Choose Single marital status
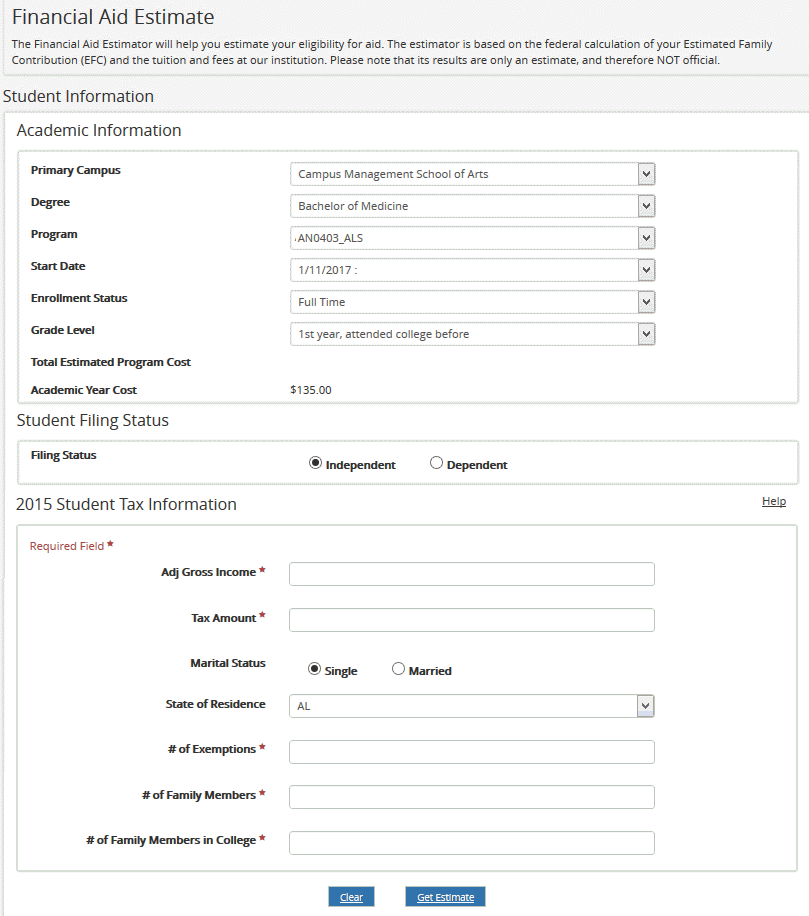Viewport: 809px width, 916px height. pyautogui.click(x=315, y=668)
